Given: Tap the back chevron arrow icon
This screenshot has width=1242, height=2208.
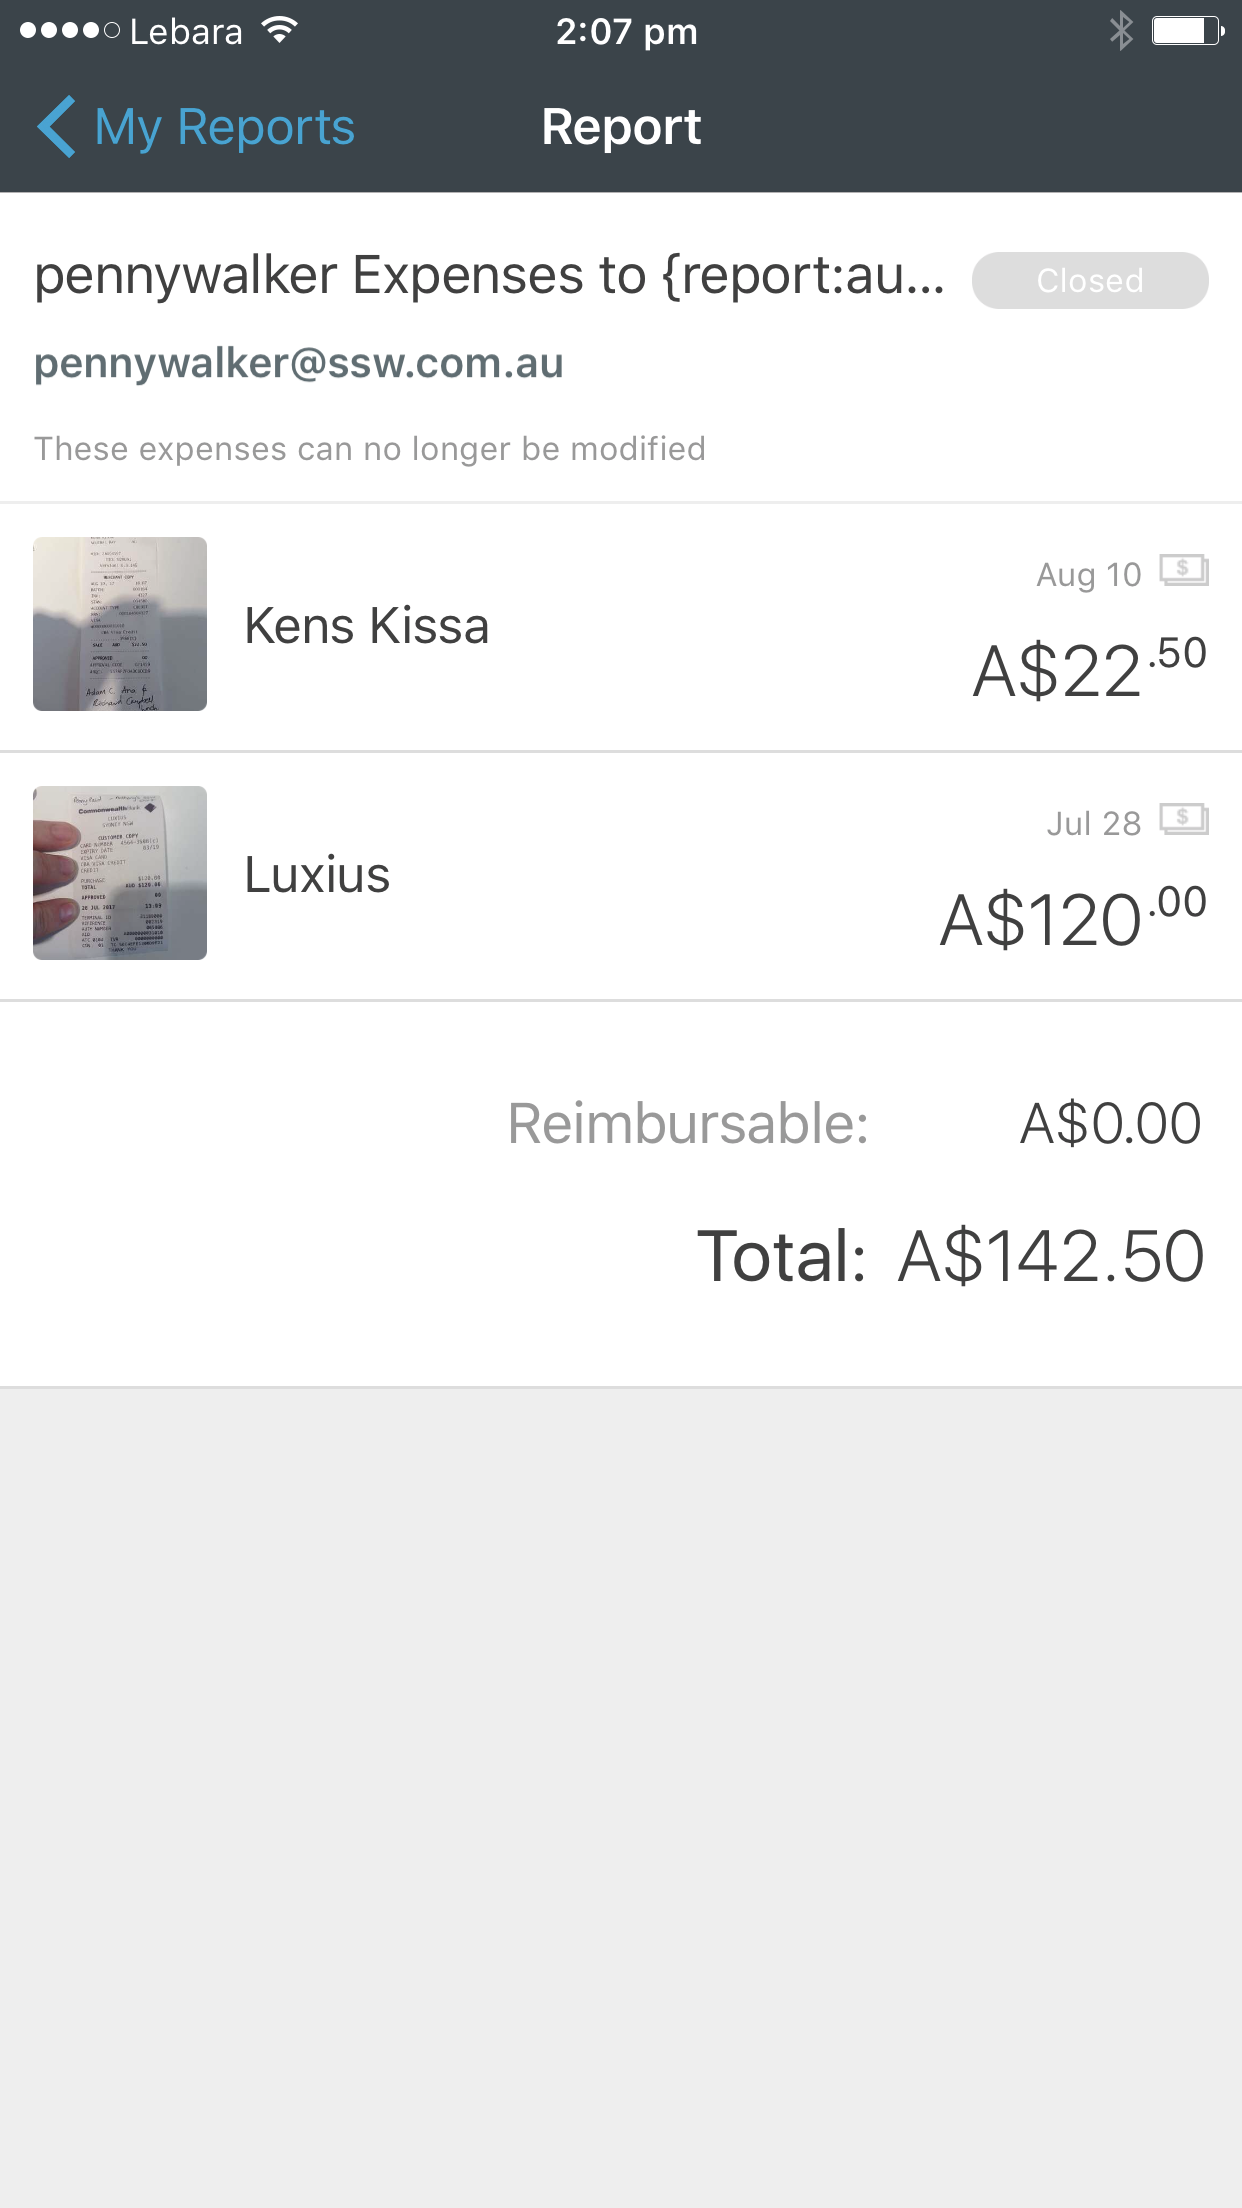Looking at the screenshot, I should [56, 127].
